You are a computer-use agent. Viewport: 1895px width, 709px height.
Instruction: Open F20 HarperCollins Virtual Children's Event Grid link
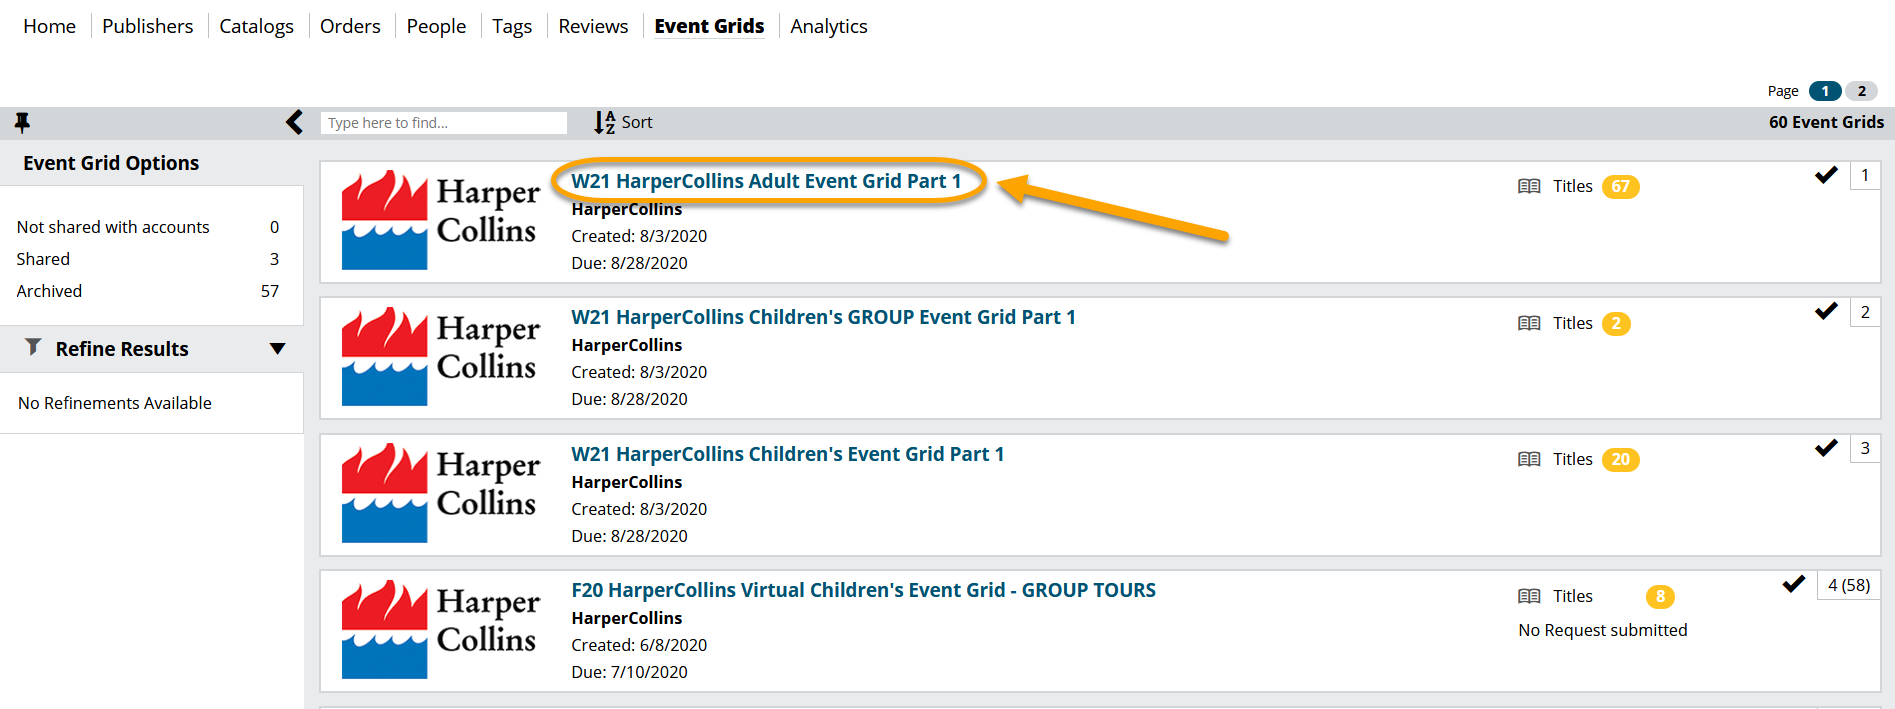[x=863, y=590]
